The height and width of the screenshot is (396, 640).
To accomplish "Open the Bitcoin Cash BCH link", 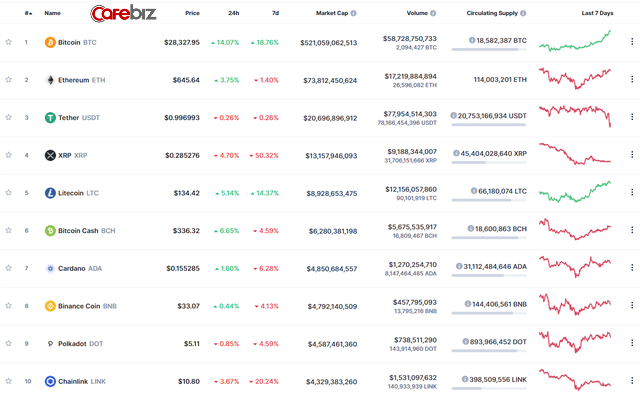I will tap(87, 231).
